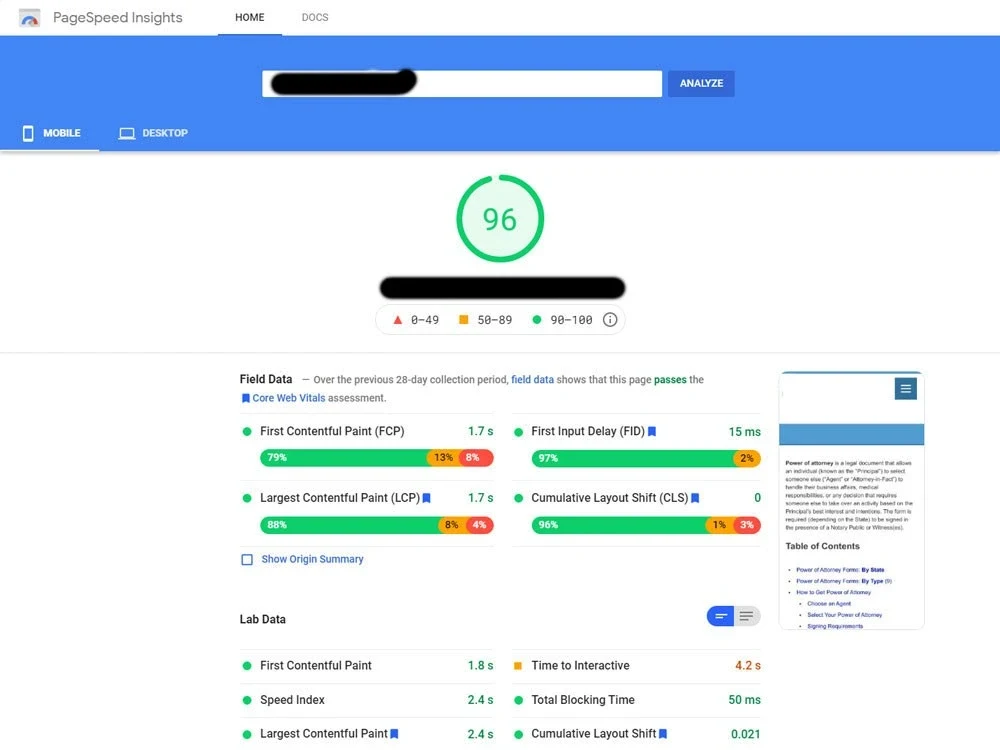Open the Core Web Vitals link
Screen dimensions: 1000x750
[288, 398]
